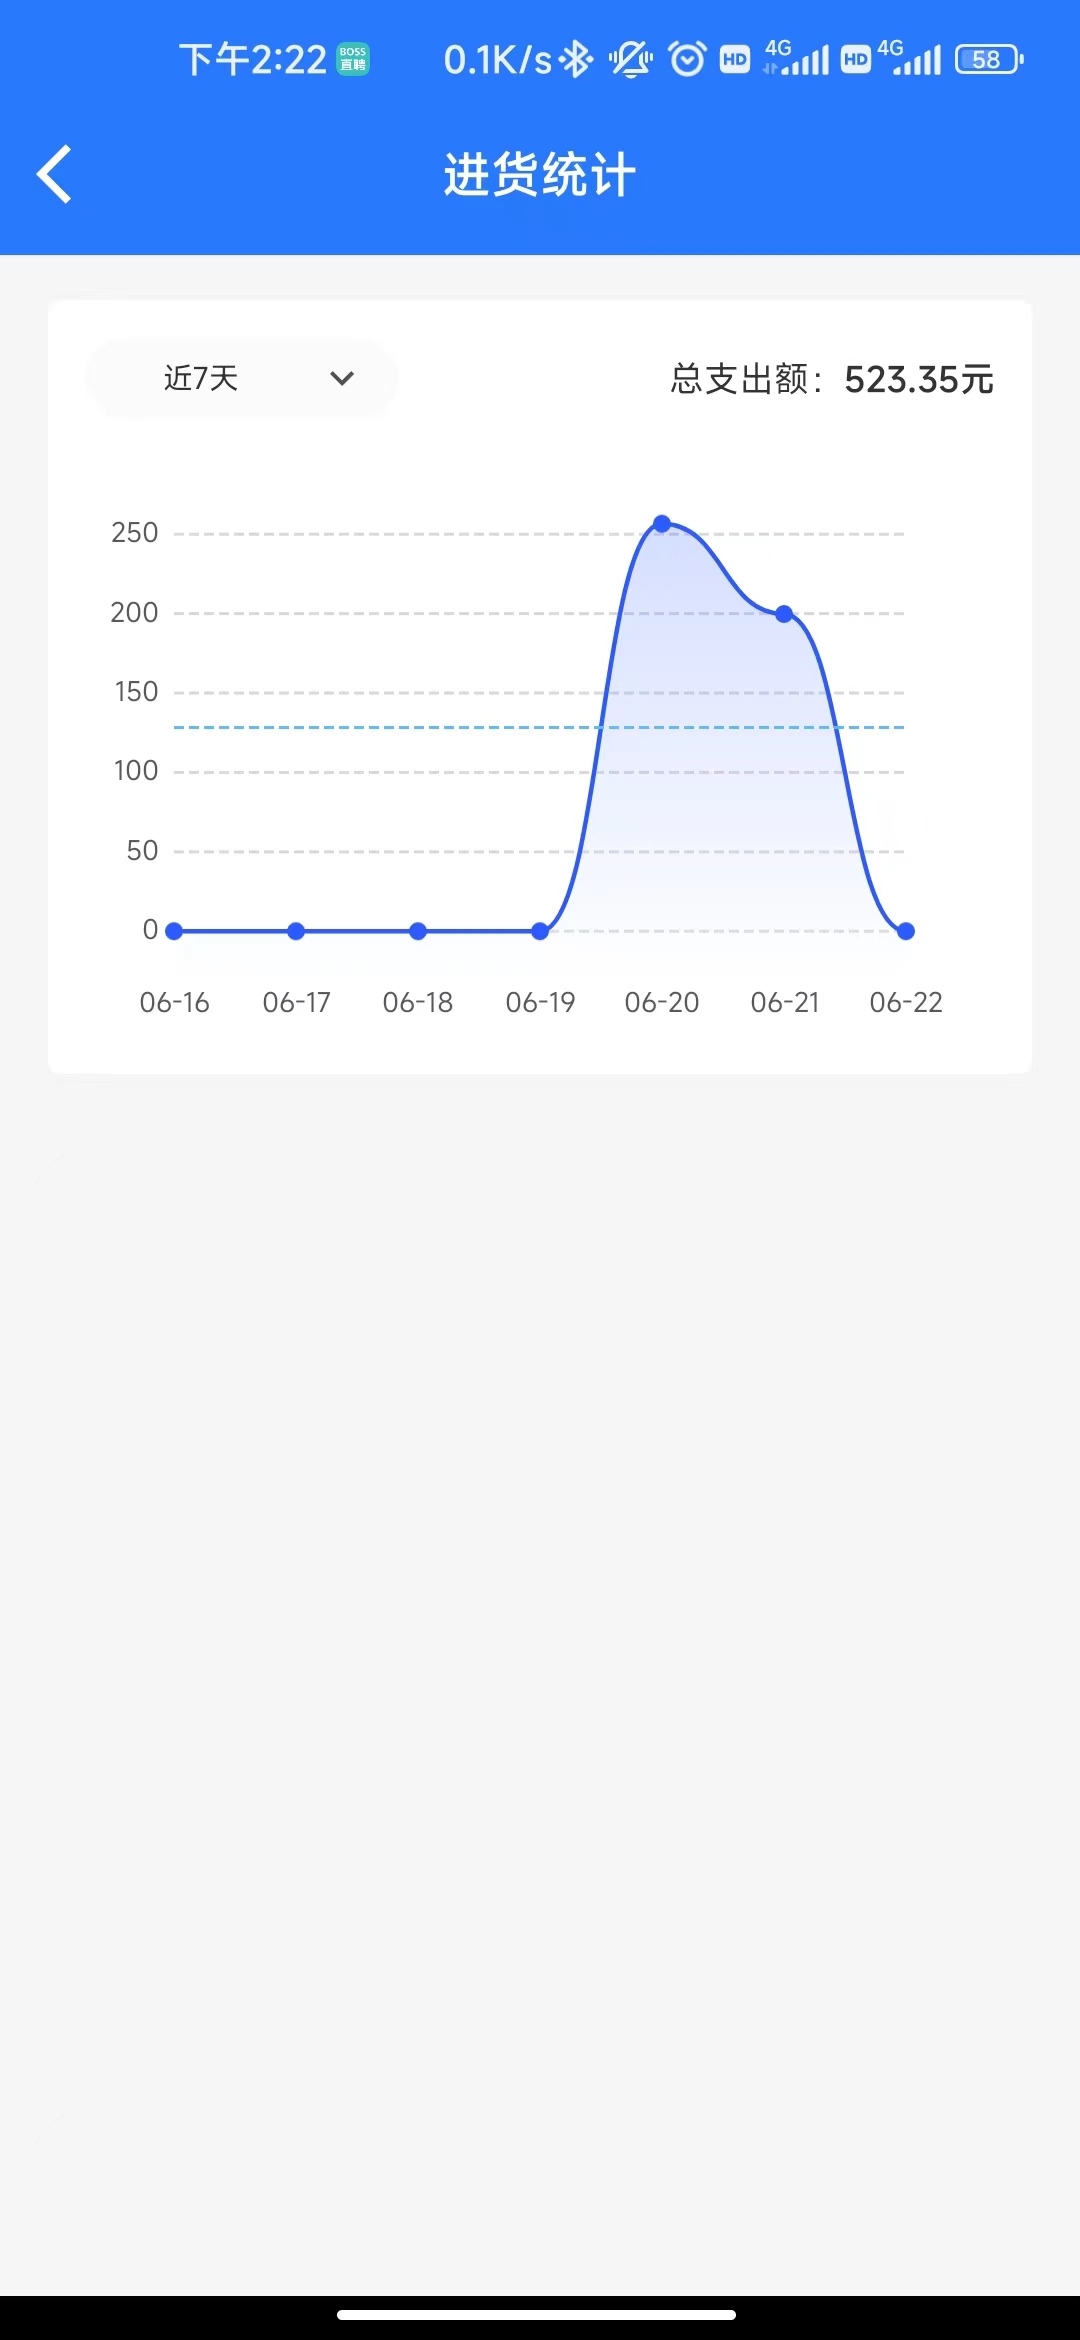This screenshot has height=2340, width=1080.
Task: Tap the 进货统计 page title
Action: (x=540, y=175)
